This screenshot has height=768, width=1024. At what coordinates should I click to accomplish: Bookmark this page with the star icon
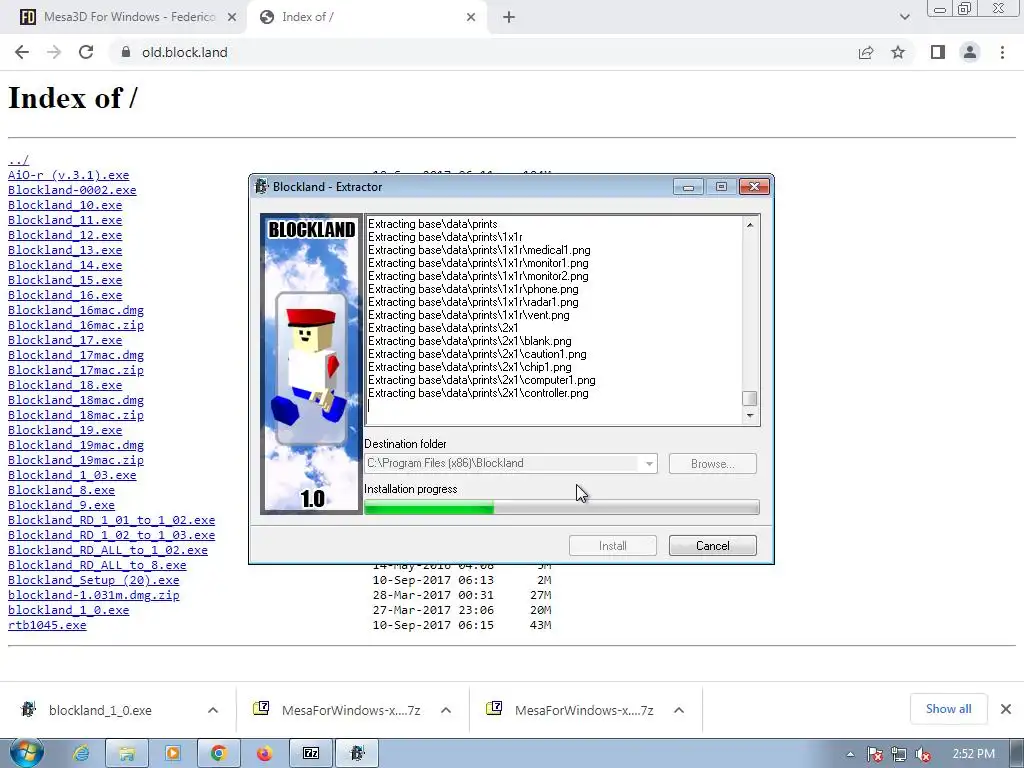click(898, 52)
